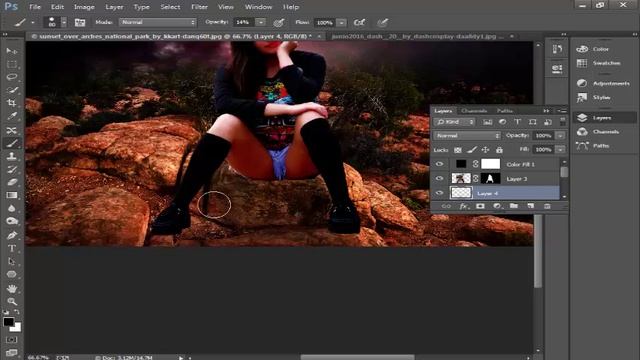This screenshot has height=360, width=640.
Task: Toggle Quick Mask mode
Action: [x=11, y=340]
